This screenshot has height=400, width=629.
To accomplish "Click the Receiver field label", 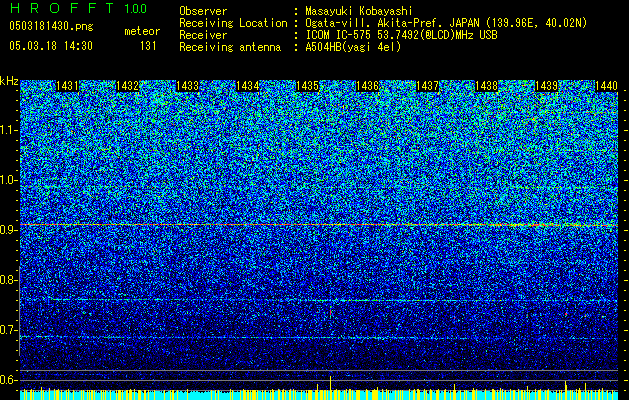I will point(203,35).
